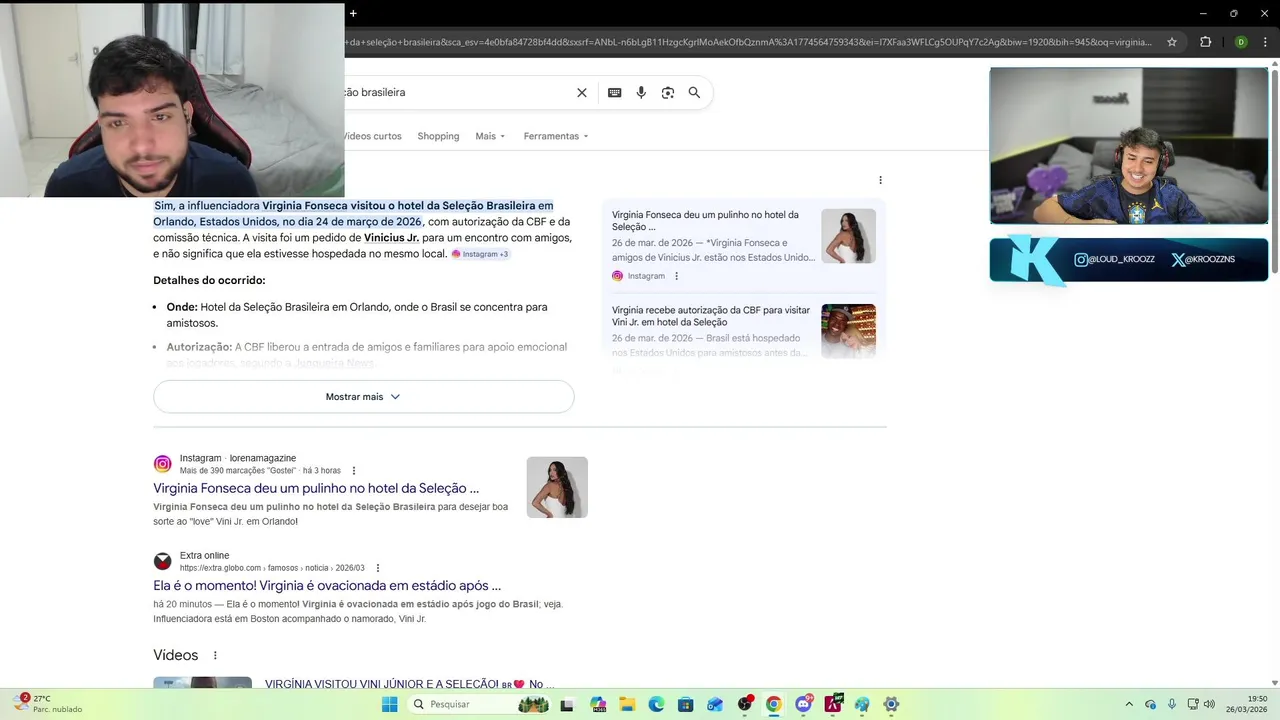Expand the Mais search filter dropdown
This screenshot has height=720, width=1280.
pos(490,136)
